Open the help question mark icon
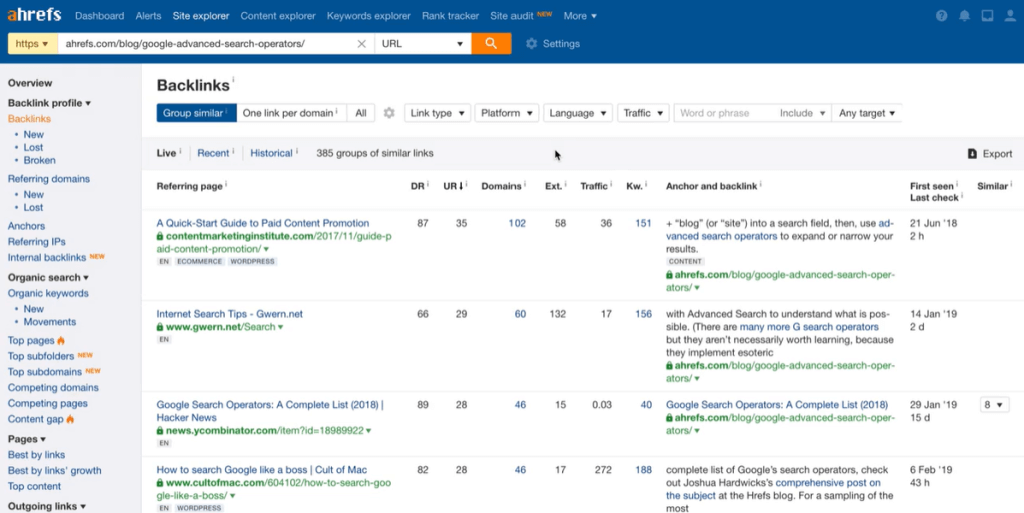This screenshot has width=1024, height=513. pyautogui.click(x=941, y=16)
